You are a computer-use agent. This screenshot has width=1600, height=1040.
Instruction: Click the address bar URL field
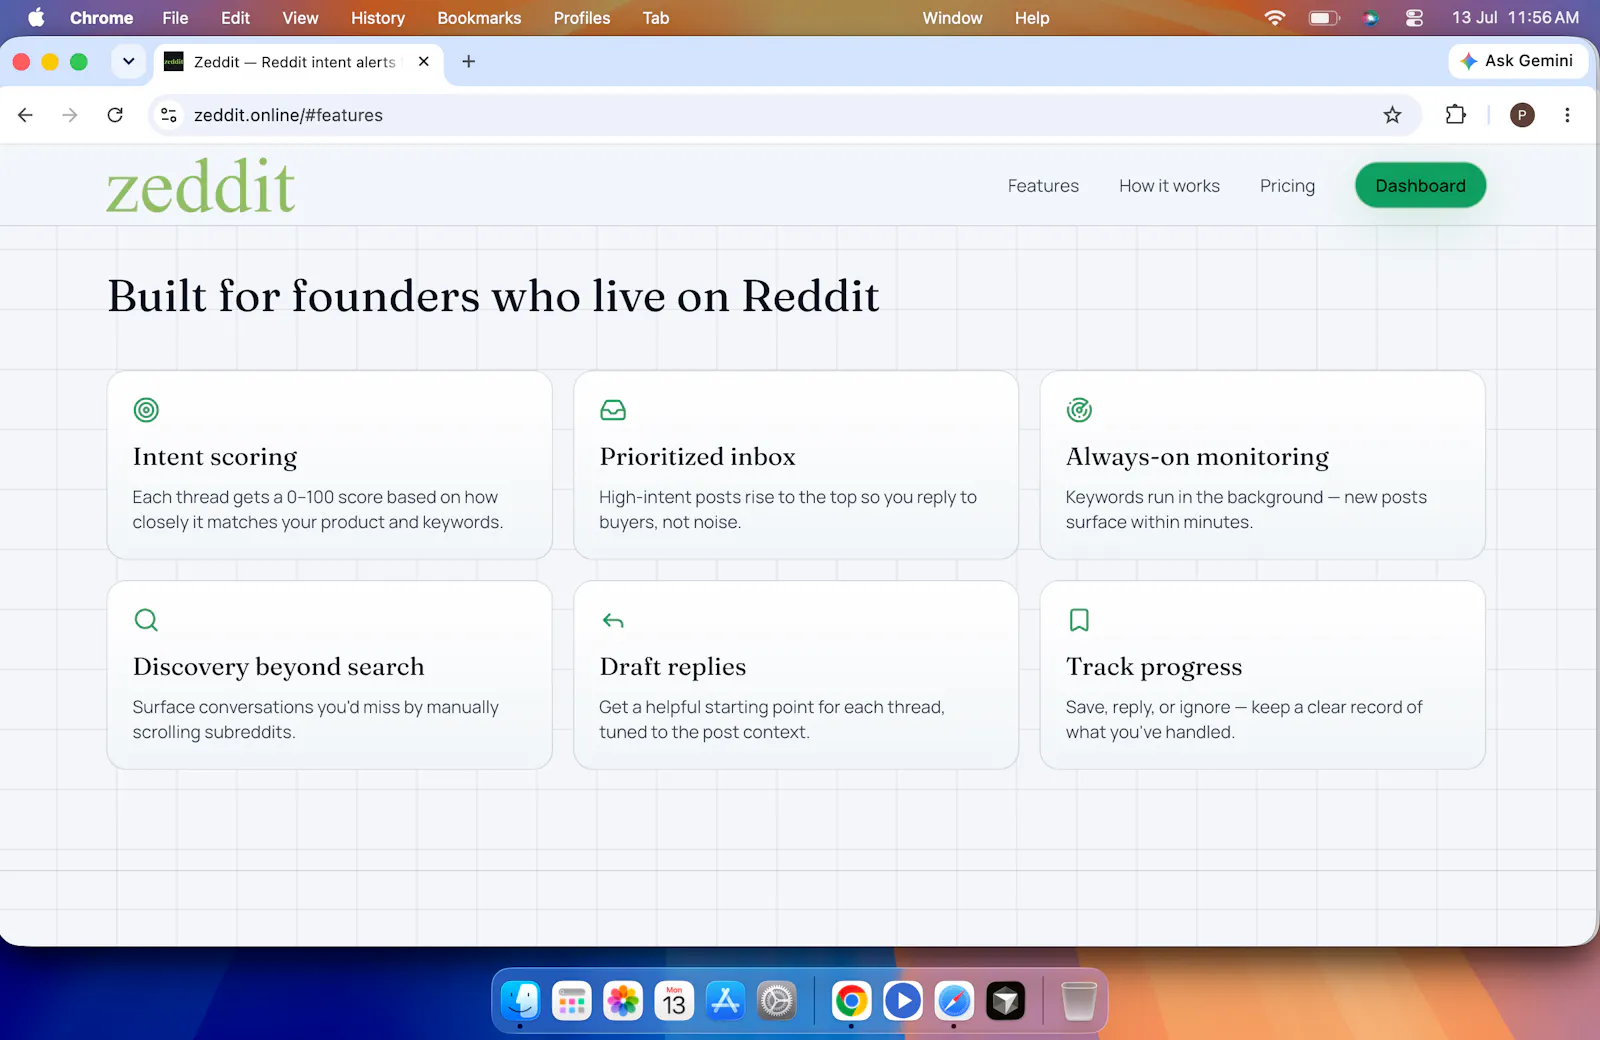coord(783,115)
